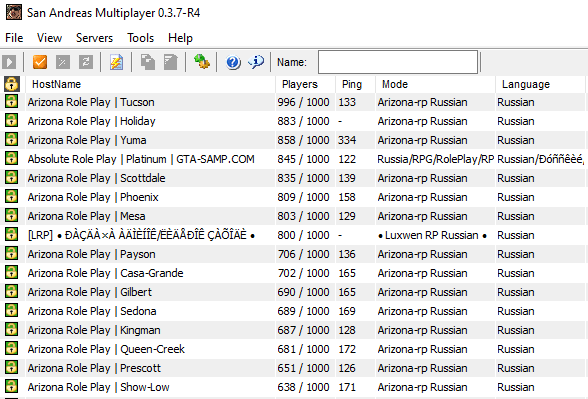
Task: Click the 996 / 1000 players cell
Action: pyautogui.click(x=303, y=102)
